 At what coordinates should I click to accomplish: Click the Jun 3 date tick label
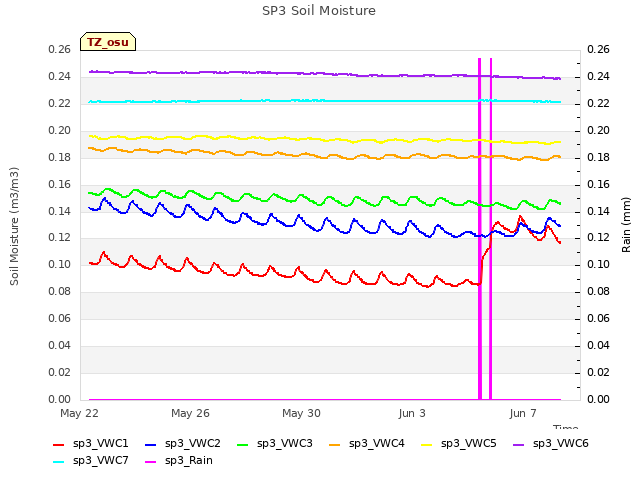coord(412,413)
